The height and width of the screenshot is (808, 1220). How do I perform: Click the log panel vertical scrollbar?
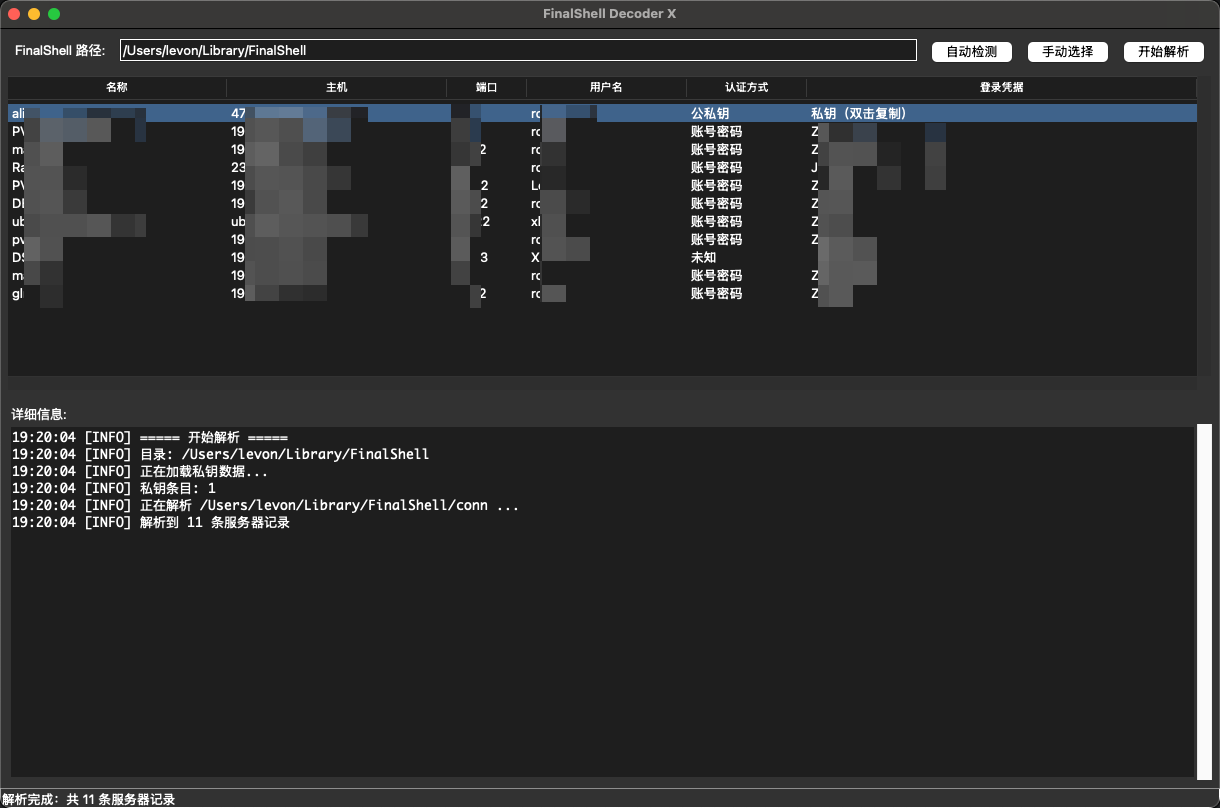pos(1204,600)
